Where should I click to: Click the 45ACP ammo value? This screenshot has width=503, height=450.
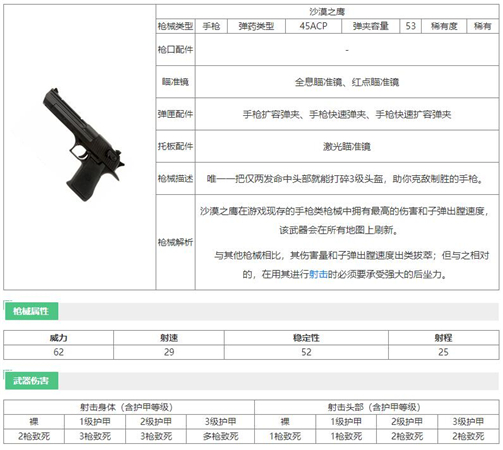tap(313, 26)
